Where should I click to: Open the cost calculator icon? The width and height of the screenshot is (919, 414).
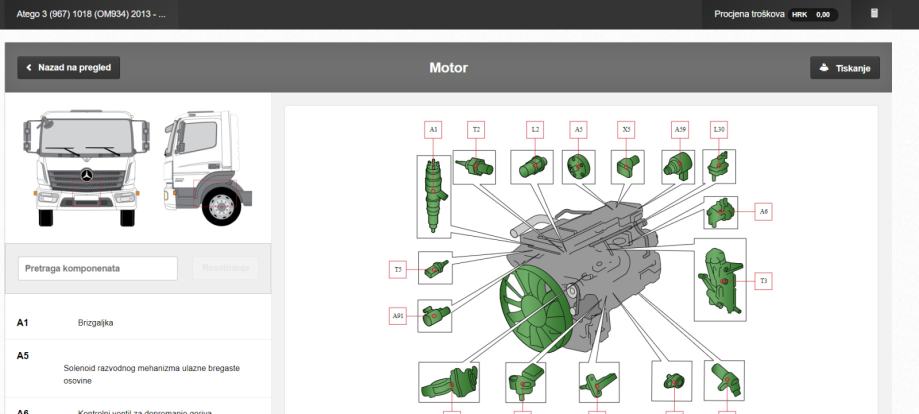(x=874, y=13)
